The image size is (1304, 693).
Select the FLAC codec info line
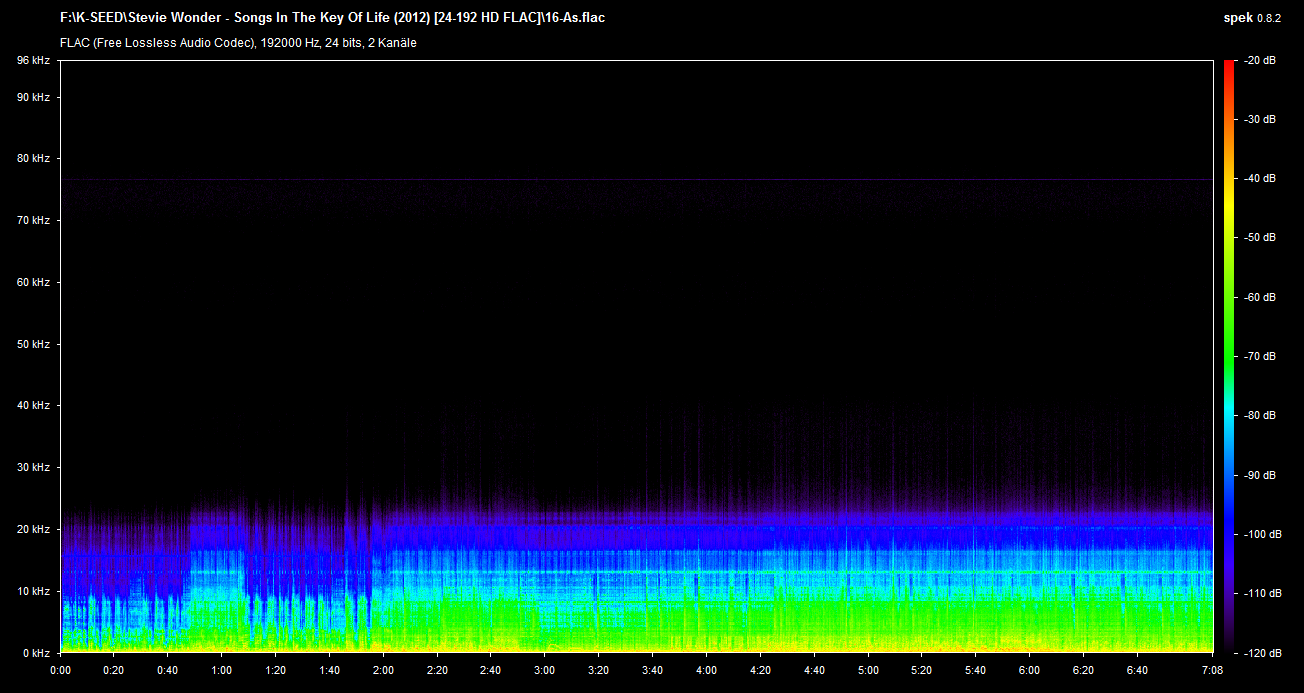click(x=238, y=43)
